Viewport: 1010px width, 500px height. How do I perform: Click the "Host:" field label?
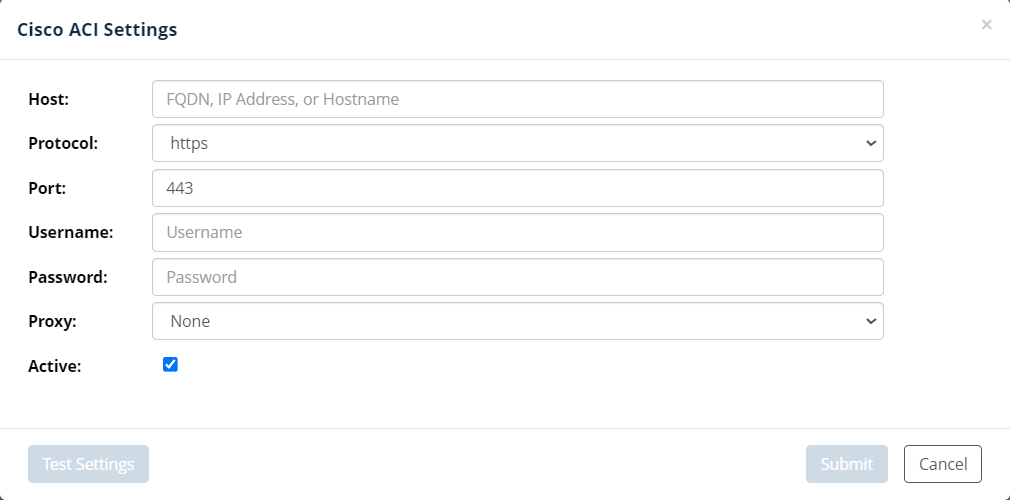pyautogui.click(x=48, y=99)
